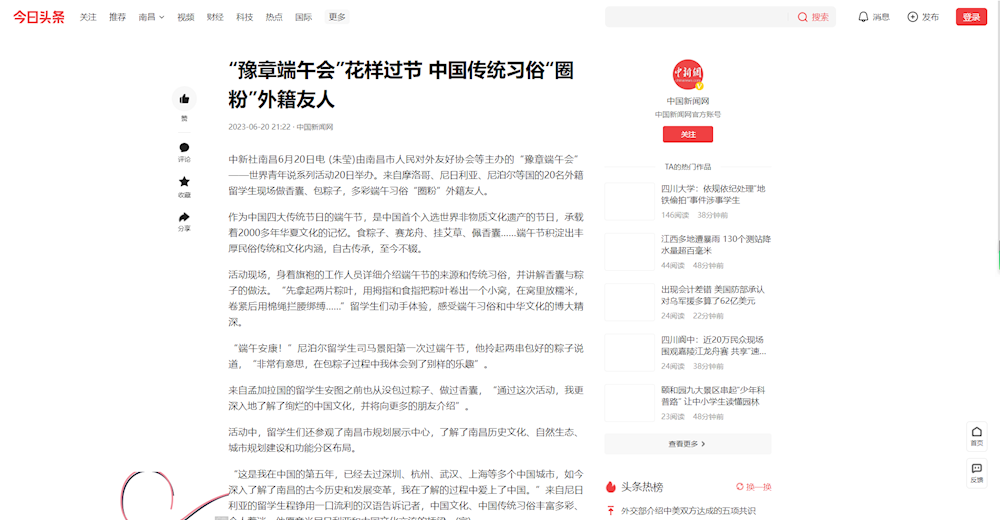
Task: Click into the search input field
Action: pyautogui.click(x=695, y=17)
